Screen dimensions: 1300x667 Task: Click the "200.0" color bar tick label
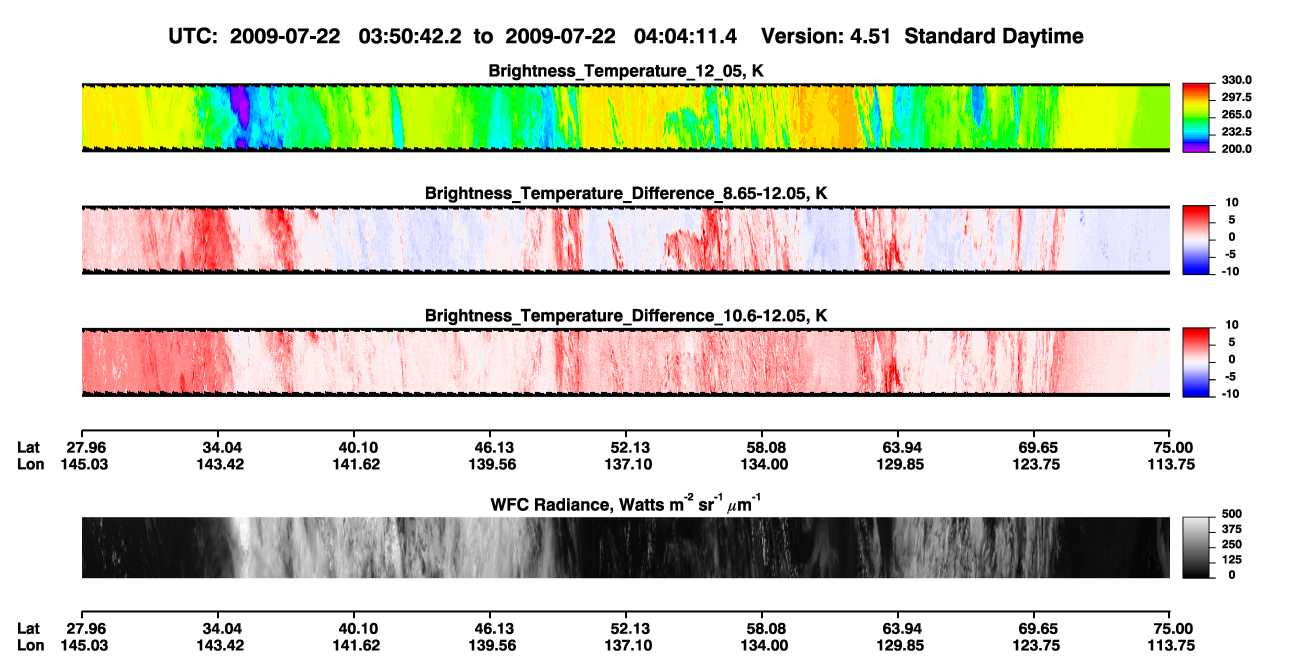(1237, 149)
